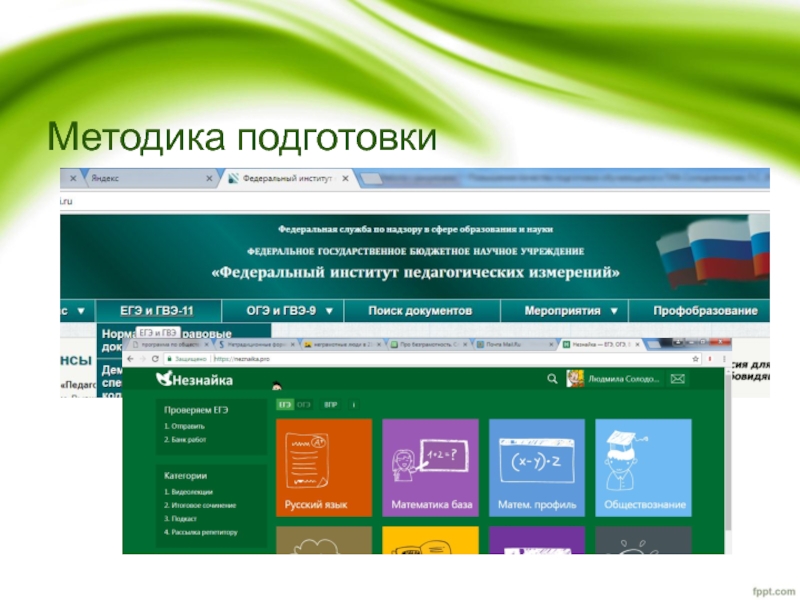Screen dimensions: 800x600
Task: Click the search magnifier icon on Незнайка
Action: click(x=551, y=379)
